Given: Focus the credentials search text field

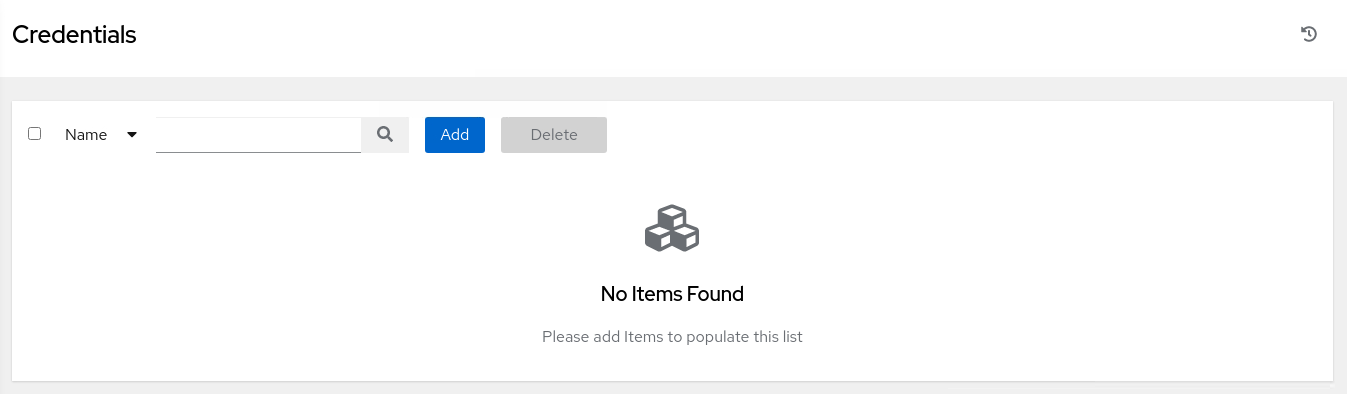Looking at the screenshot, I should (258, 135).
